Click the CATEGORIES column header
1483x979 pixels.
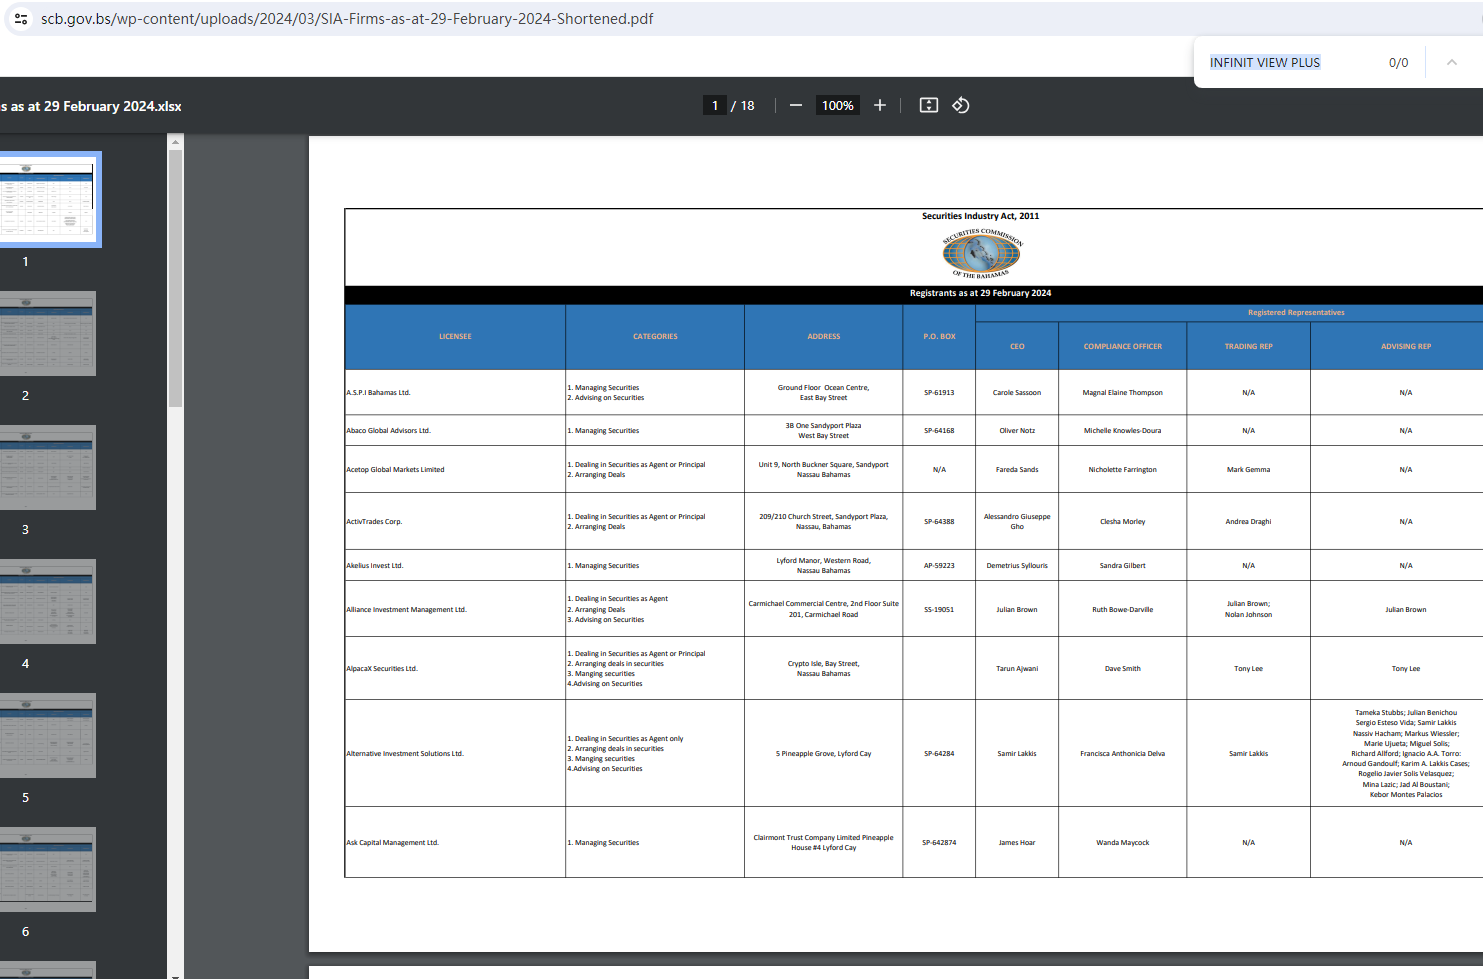click(x=655, y=337)
